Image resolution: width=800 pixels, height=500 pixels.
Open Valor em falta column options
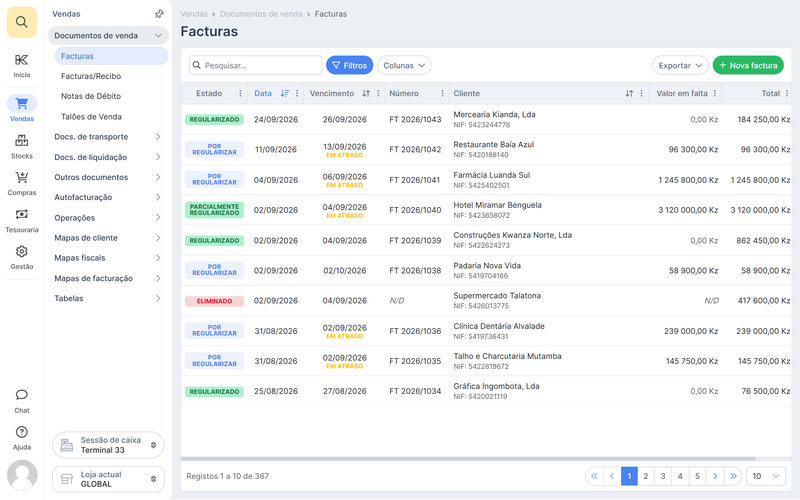pos(715,93)
